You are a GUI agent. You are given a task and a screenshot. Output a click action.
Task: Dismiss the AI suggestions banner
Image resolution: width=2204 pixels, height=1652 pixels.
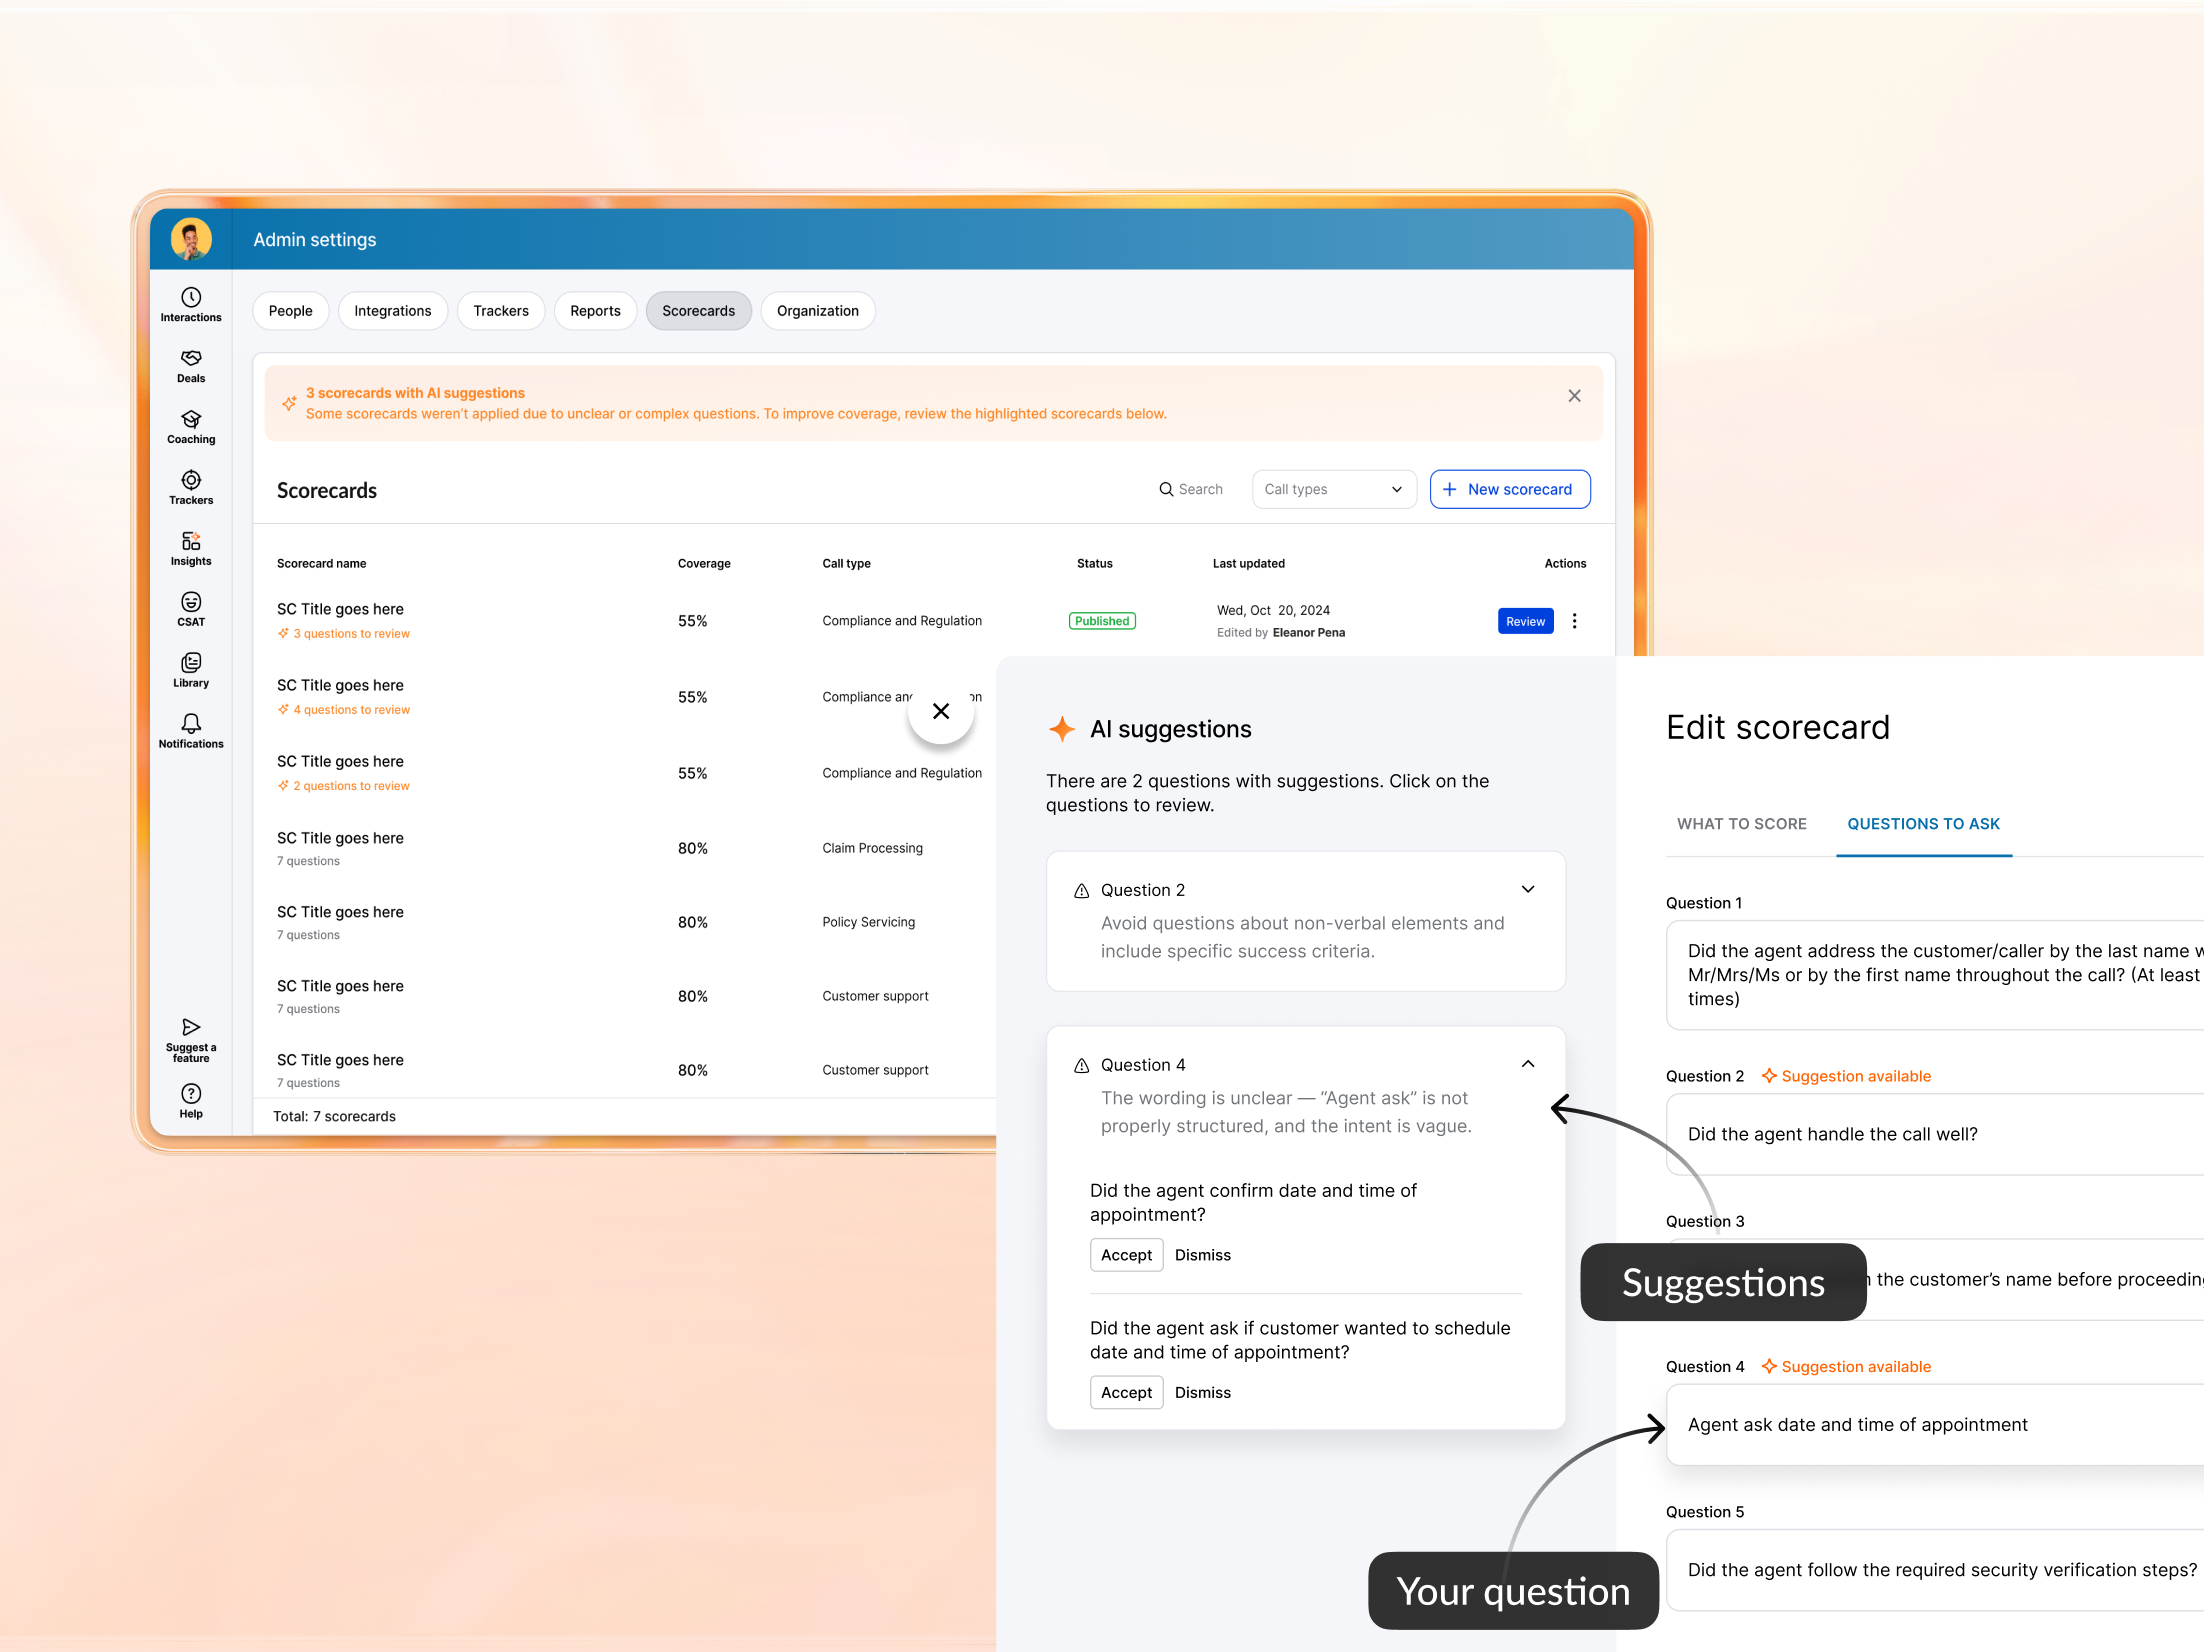pos(1574,396)
